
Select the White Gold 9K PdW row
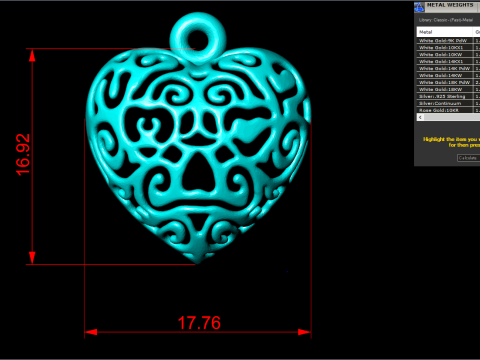click(448, 41)
